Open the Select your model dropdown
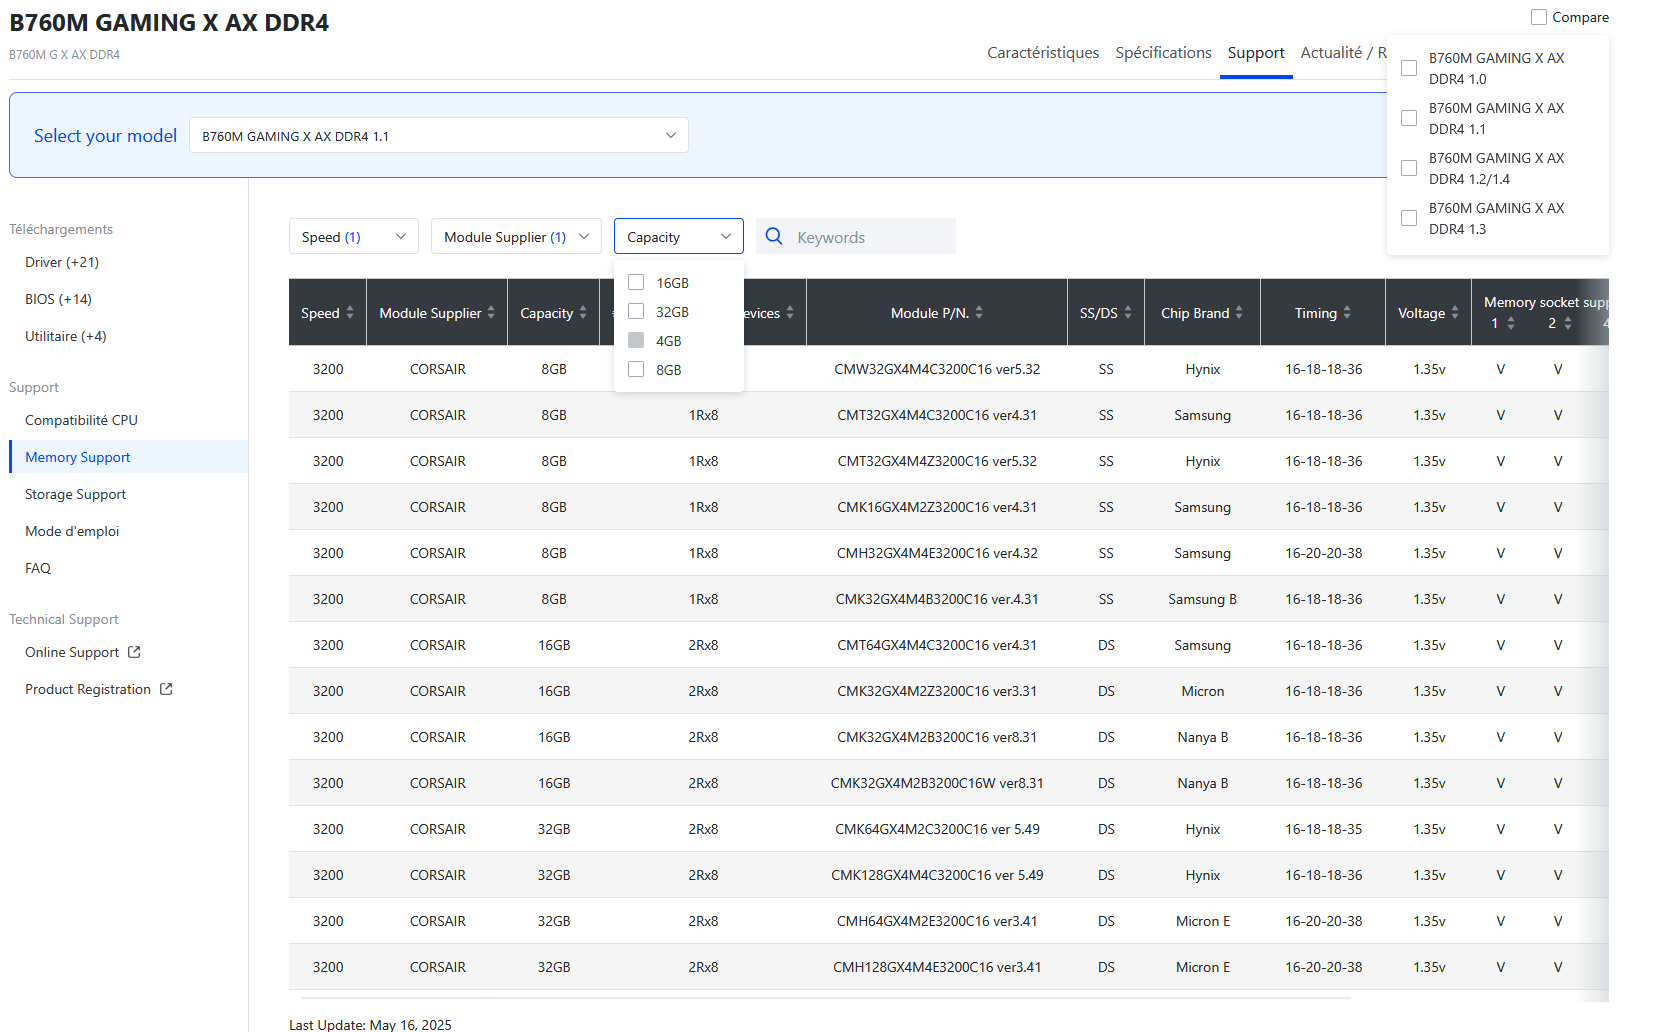The image size is (1656, 1032). pos(438,136)
